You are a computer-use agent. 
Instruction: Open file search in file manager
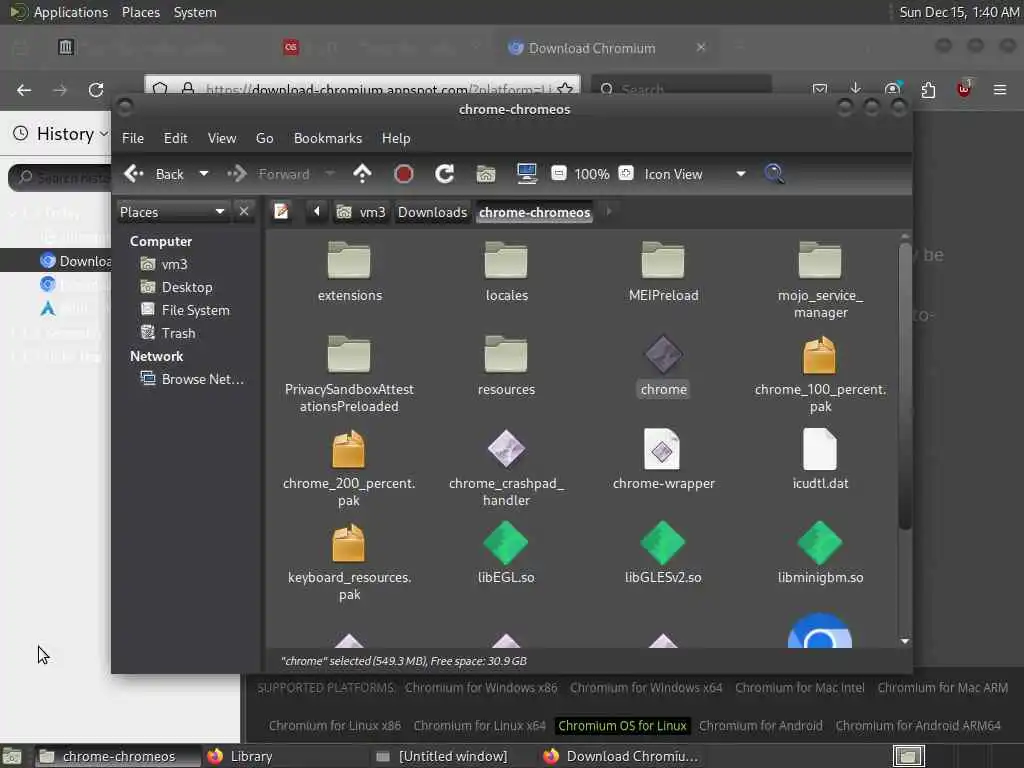coord(774,174)
